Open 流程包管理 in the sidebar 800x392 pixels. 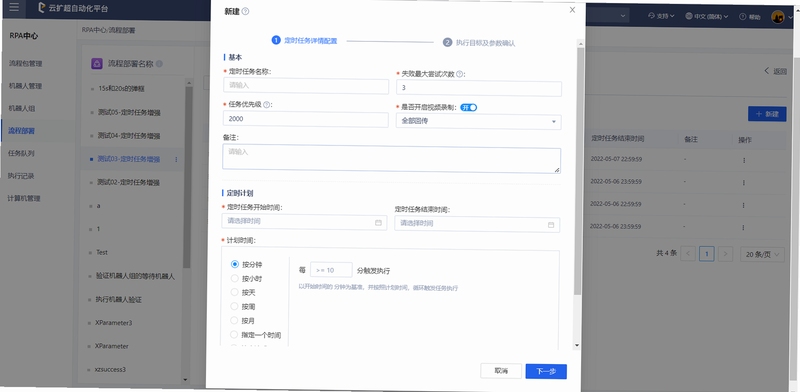[x=25, y=64]
